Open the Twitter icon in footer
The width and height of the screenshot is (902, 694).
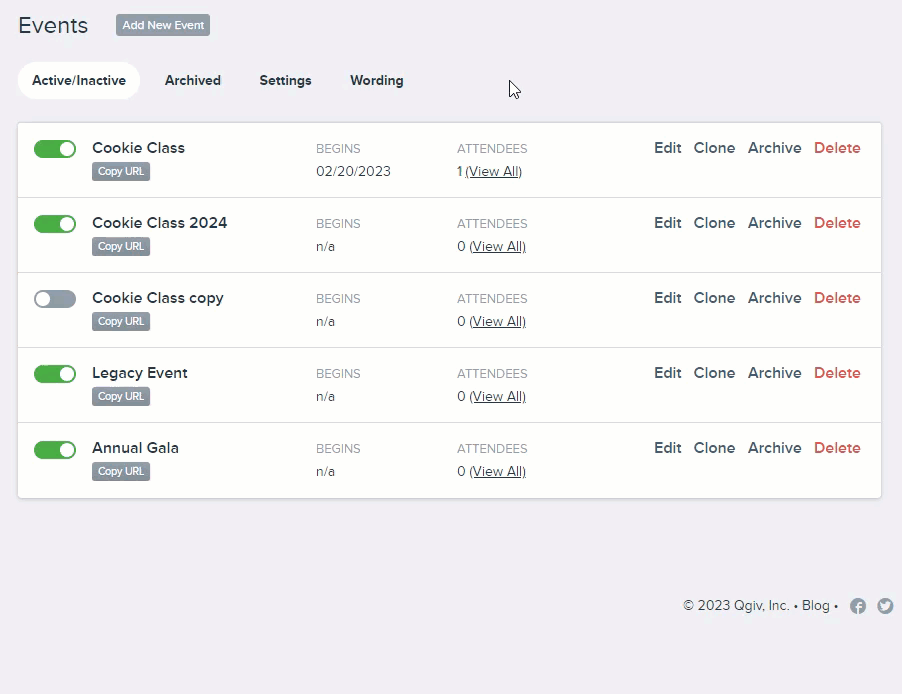[885, 606]
